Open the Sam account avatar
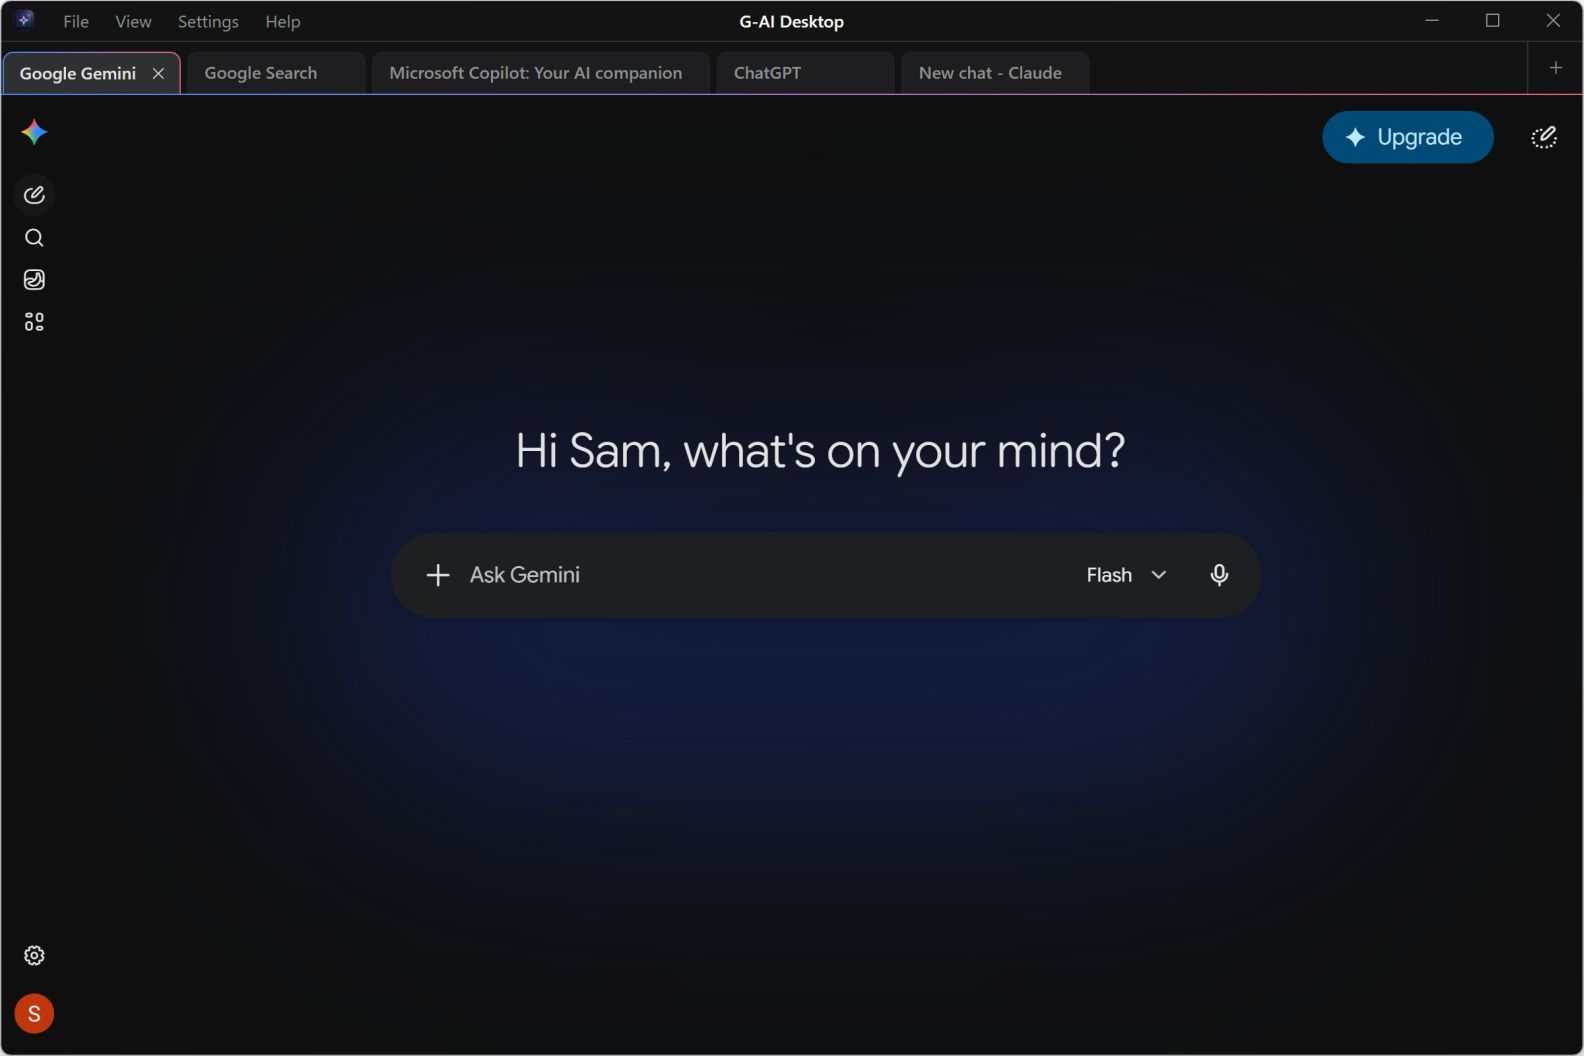This screenshot has width=1584, height=1056. (x=34, y=1014)
